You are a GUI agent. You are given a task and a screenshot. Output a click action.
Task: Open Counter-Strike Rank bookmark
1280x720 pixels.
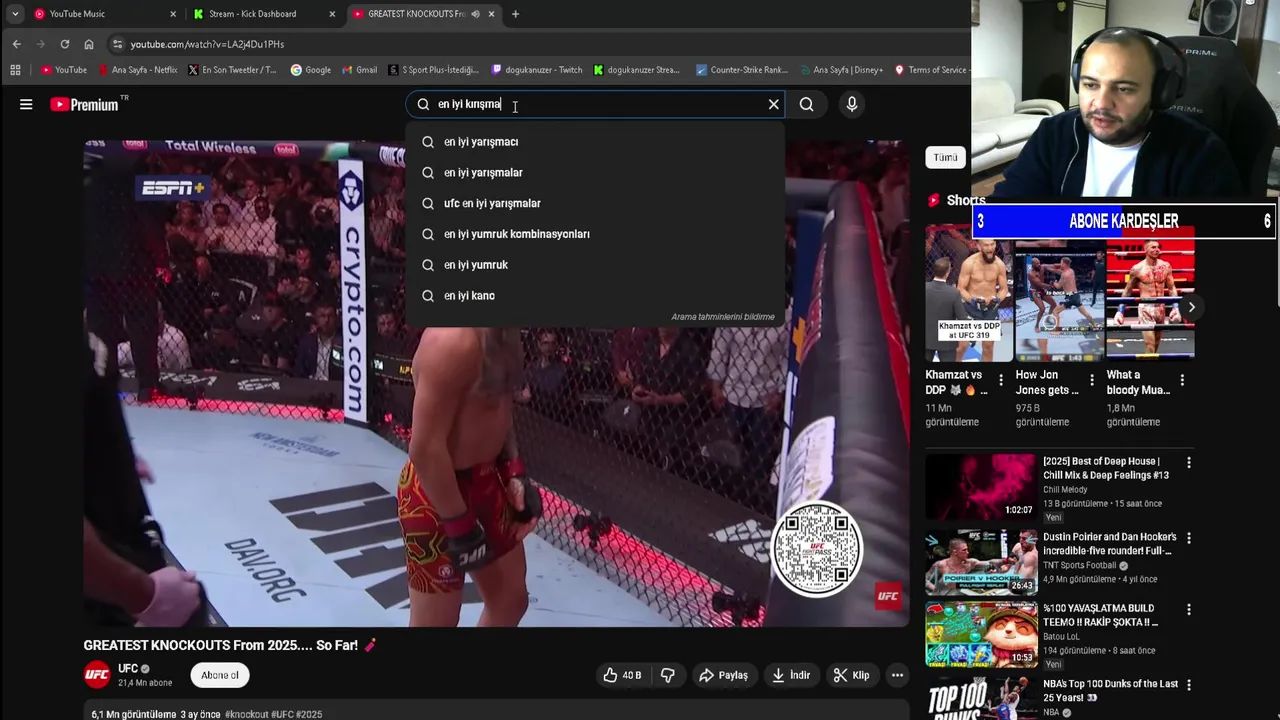click(742, 70)
